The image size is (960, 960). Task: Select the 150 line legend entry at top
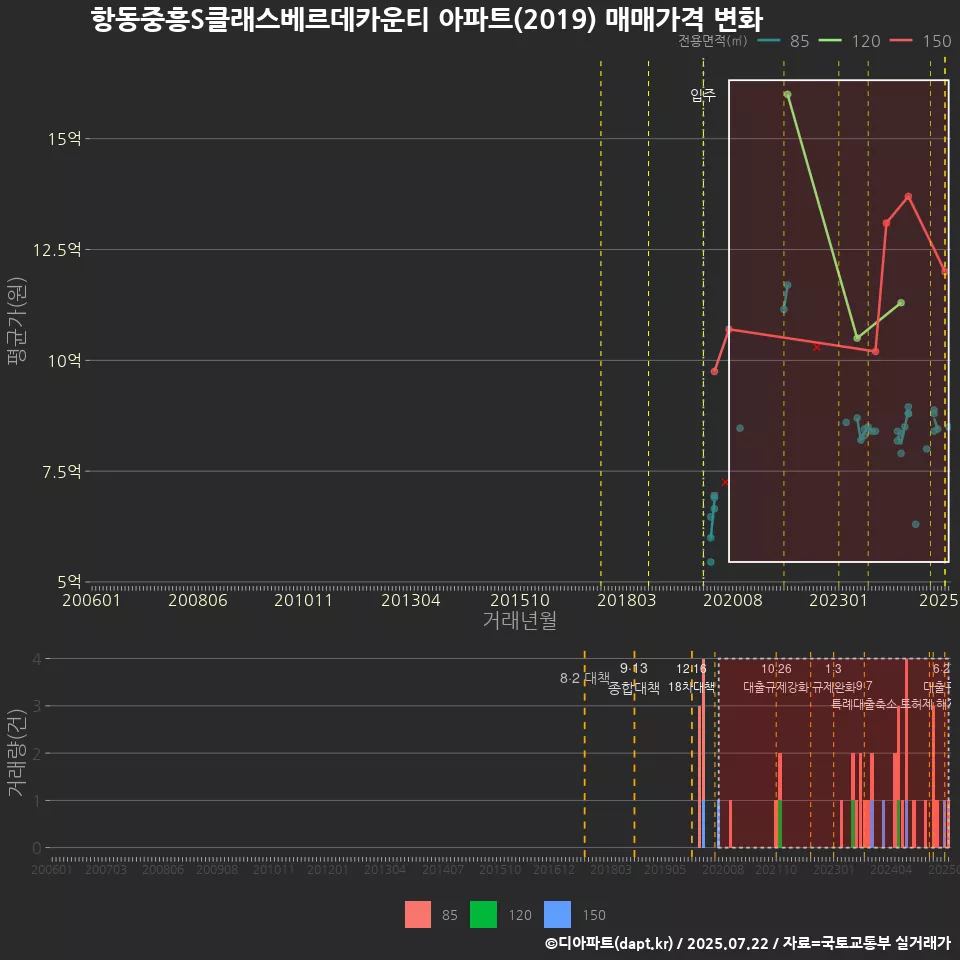pyautogui.click(x=920, y=41)
